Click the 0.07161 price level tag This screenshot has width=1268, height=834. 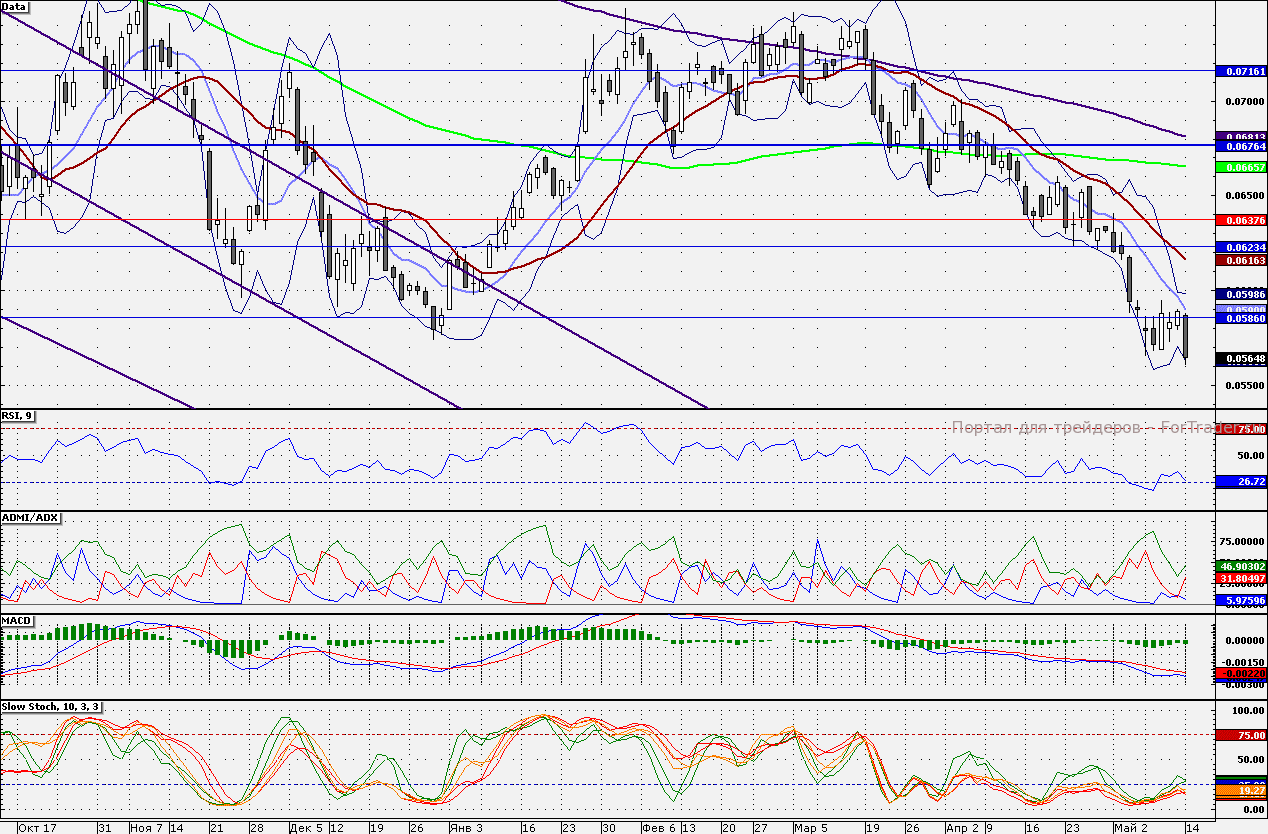[x=1239, y=72]
